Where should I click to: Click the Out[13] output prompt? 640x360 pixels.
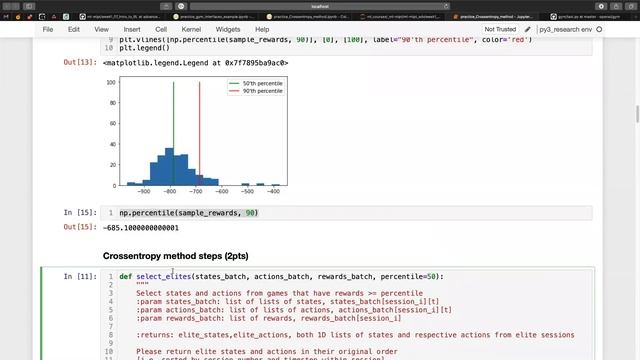pyautogui.click(x=80, y=62)
